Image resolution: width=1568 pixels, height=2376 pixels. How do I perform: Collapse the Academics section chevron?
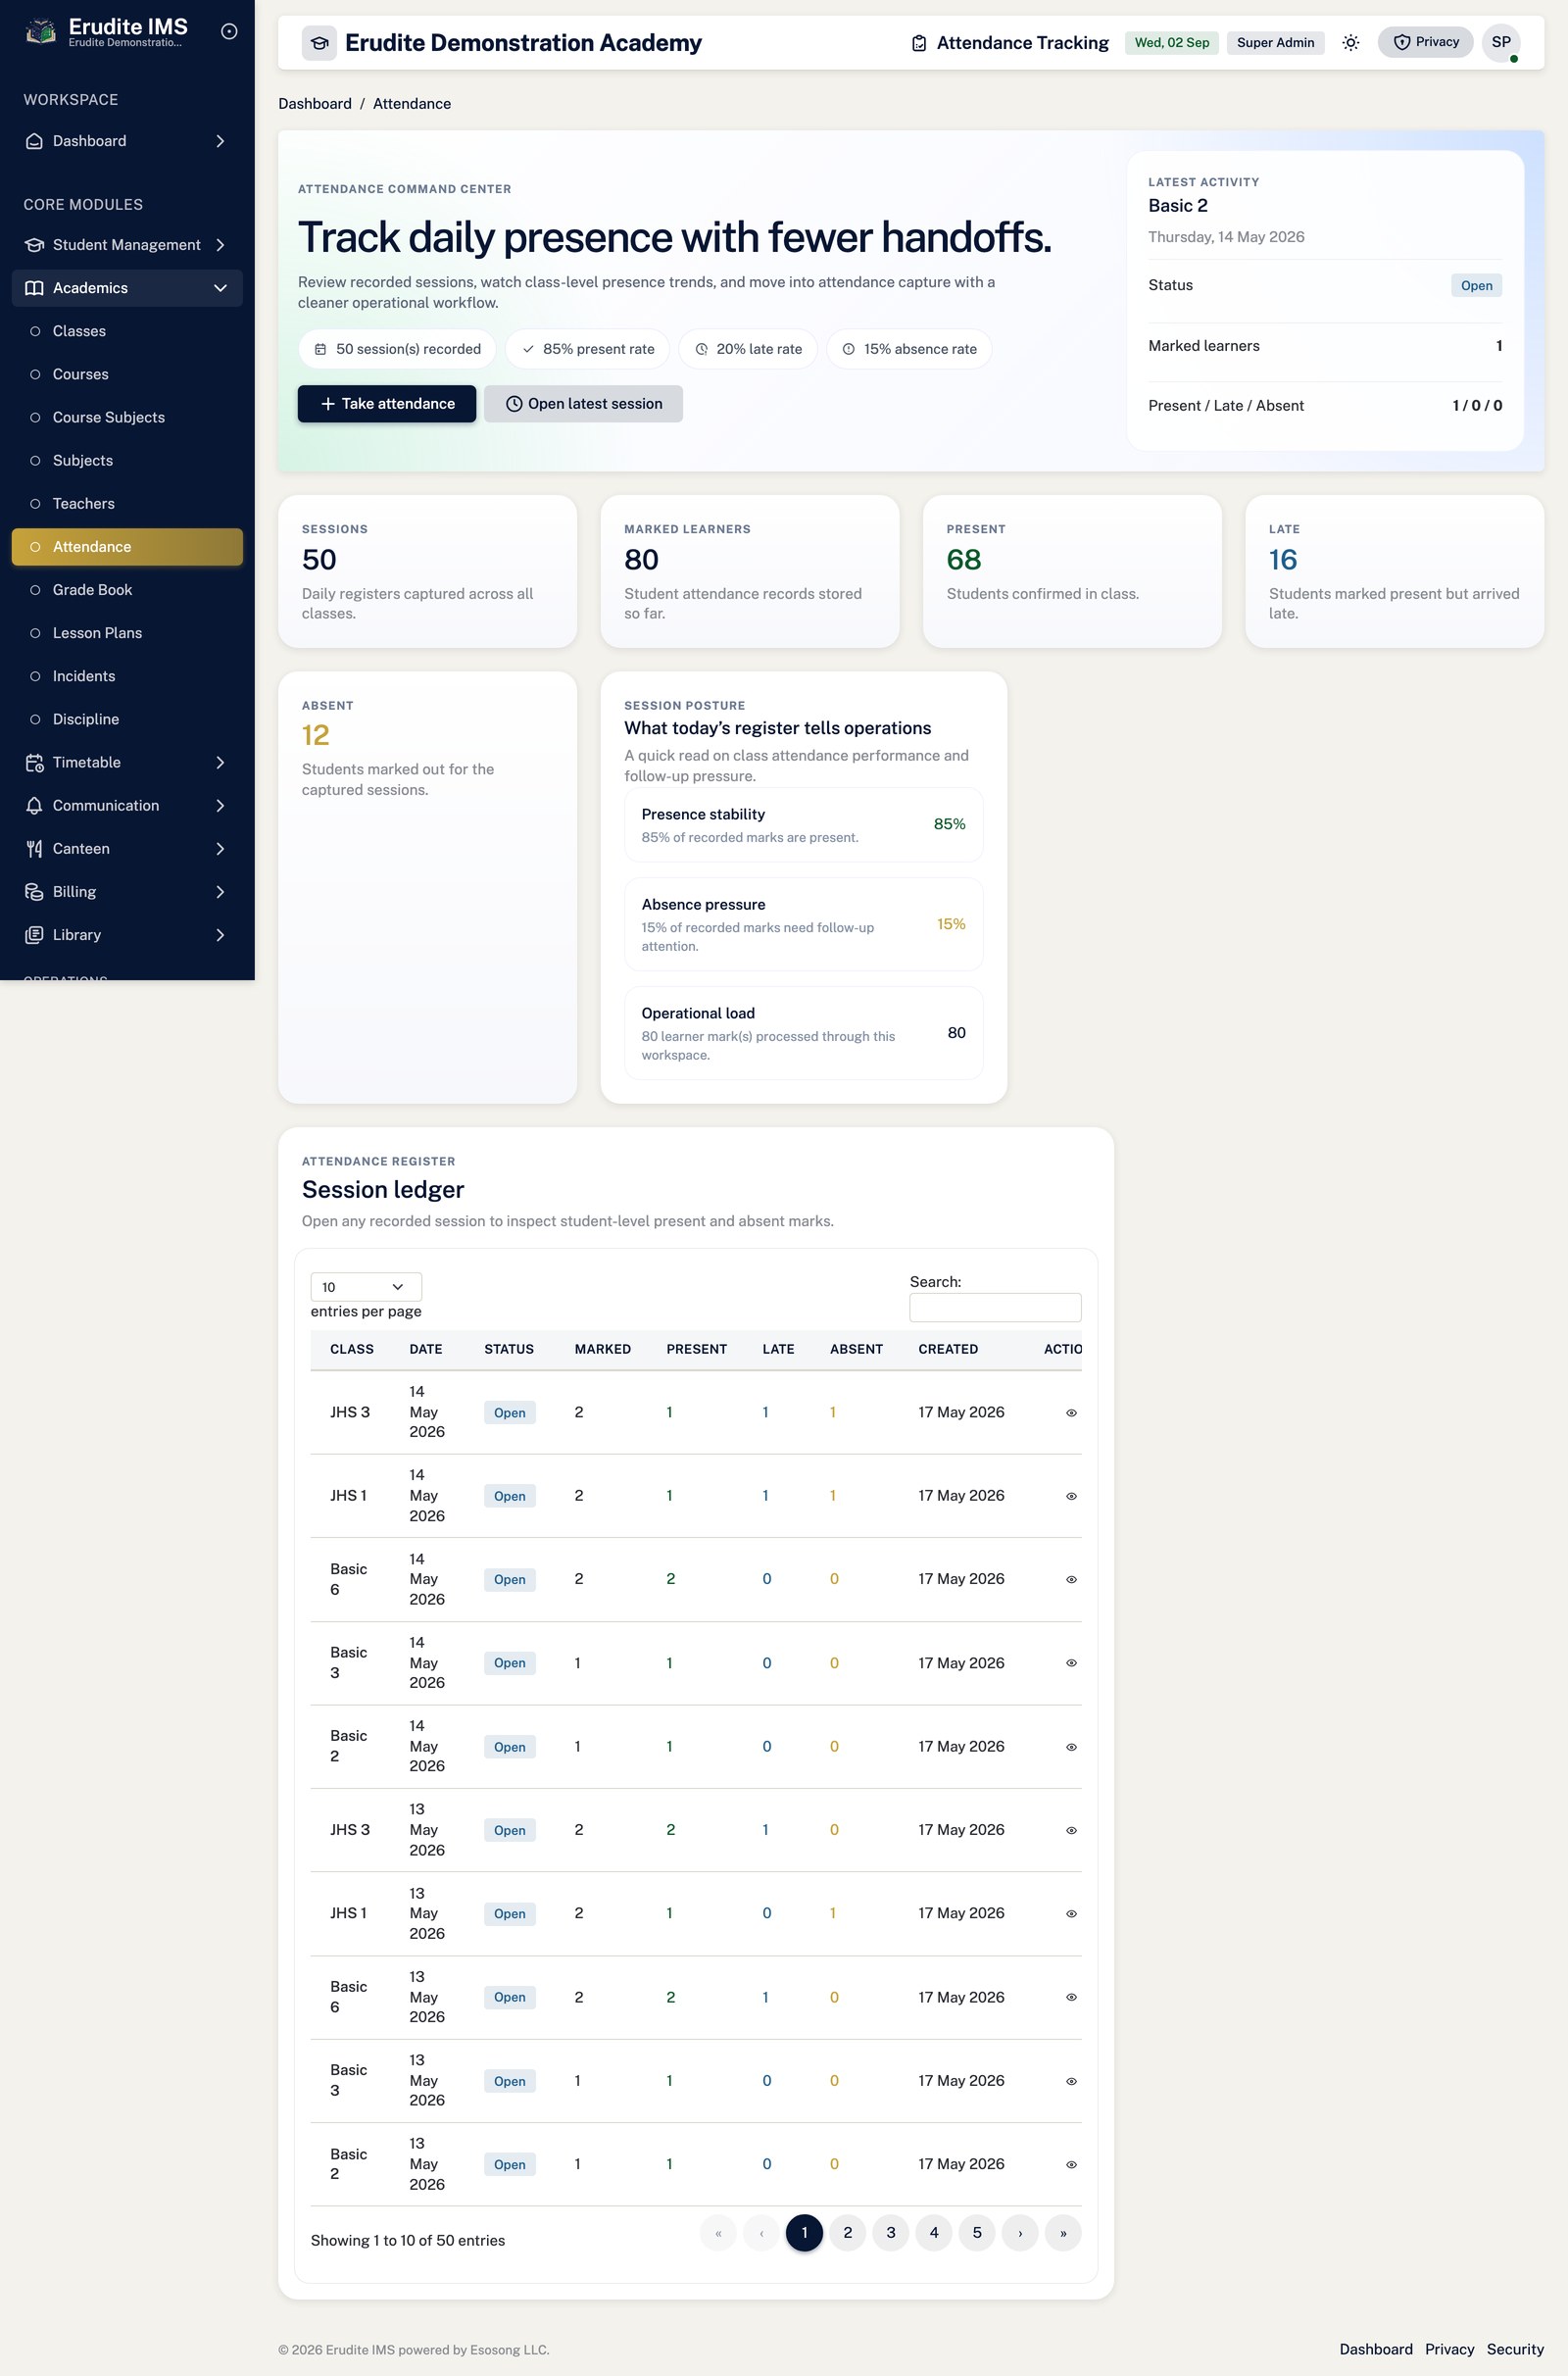coord(220,288)
